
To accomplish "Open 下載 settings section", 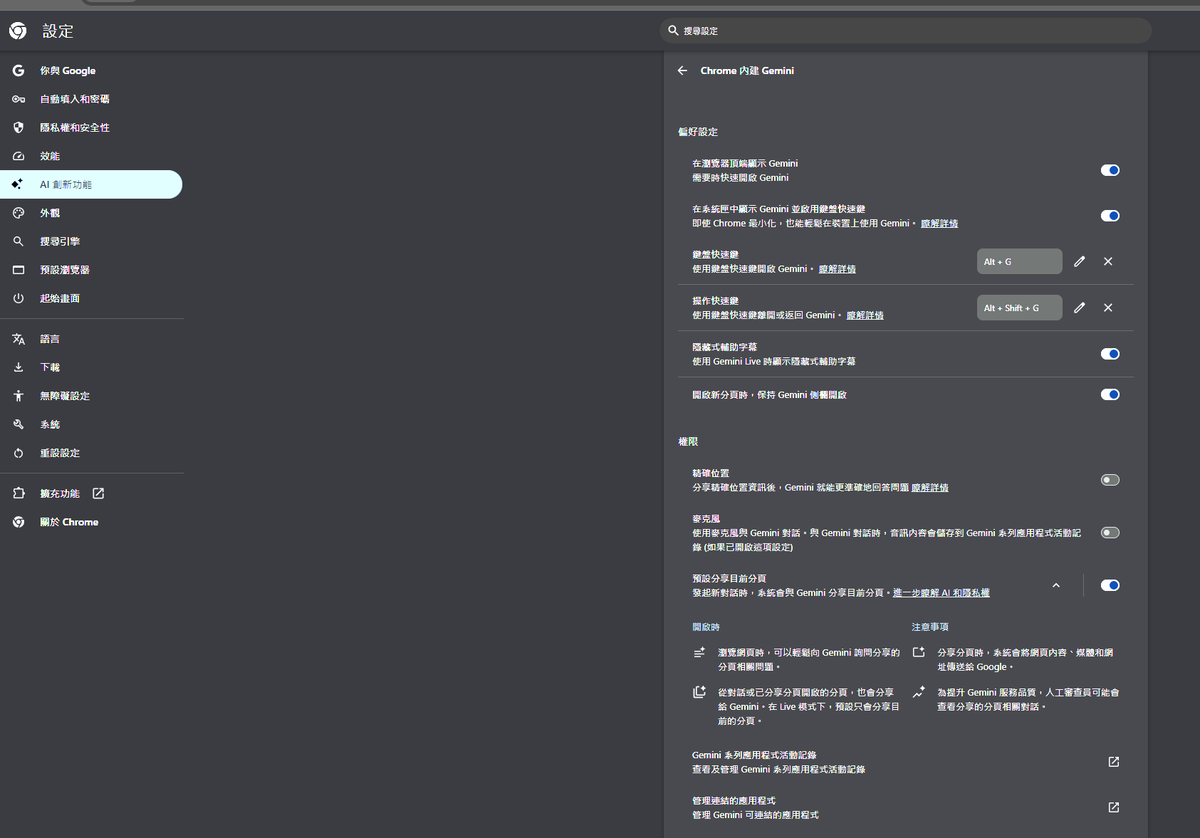I will [91, 368].
